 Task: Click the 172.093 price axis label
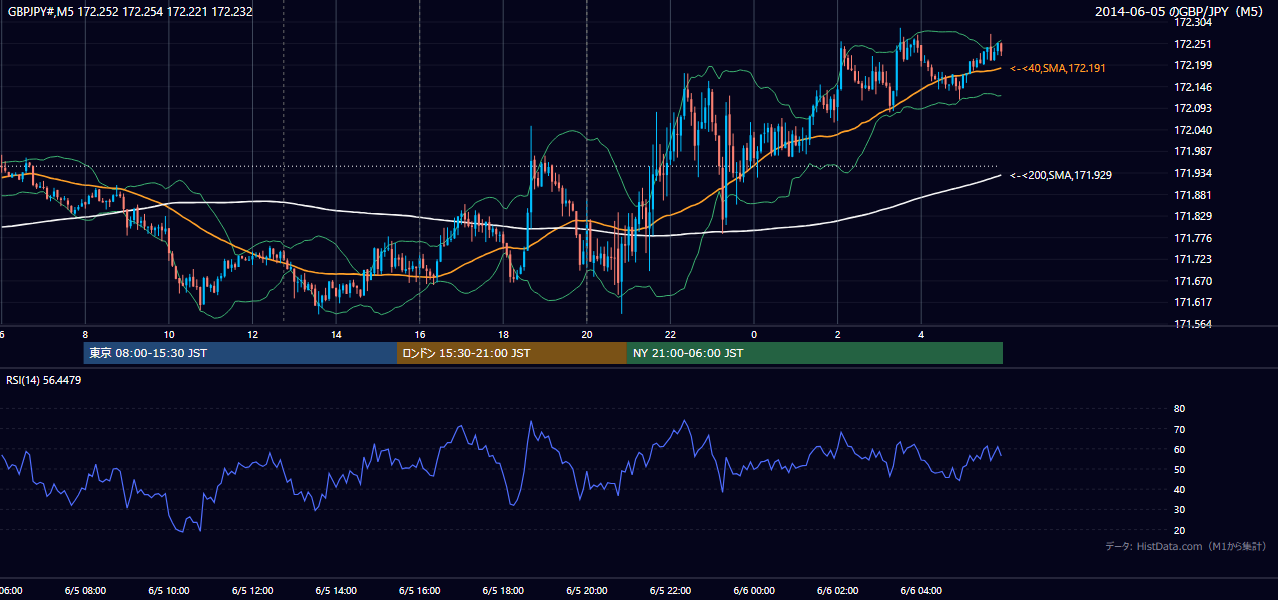point(1192,109)
